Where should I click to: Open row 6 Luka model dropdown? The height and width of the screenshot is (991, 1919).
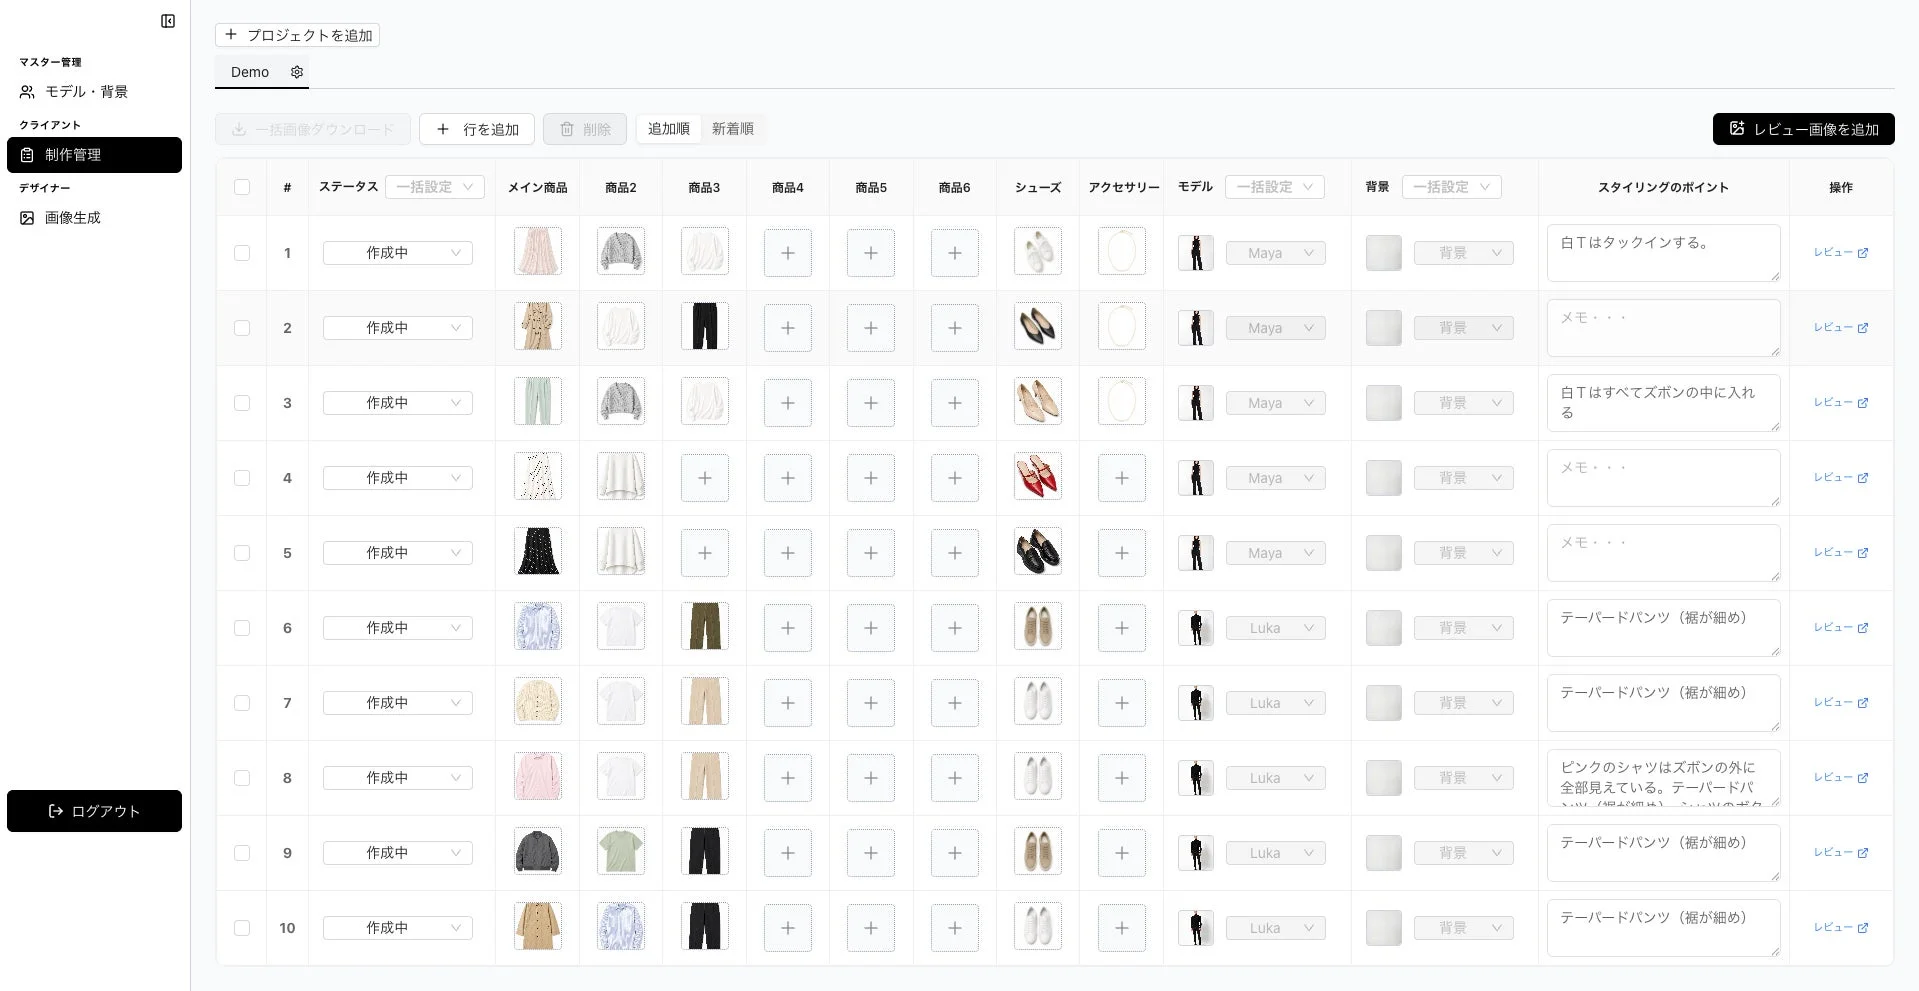[x=1276, y=628]
